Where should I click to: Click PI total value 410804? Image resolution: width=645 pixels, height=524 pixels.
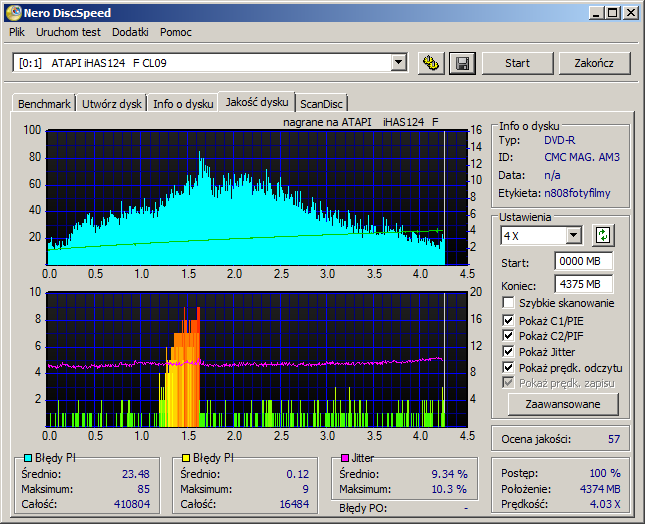point(132,504)
